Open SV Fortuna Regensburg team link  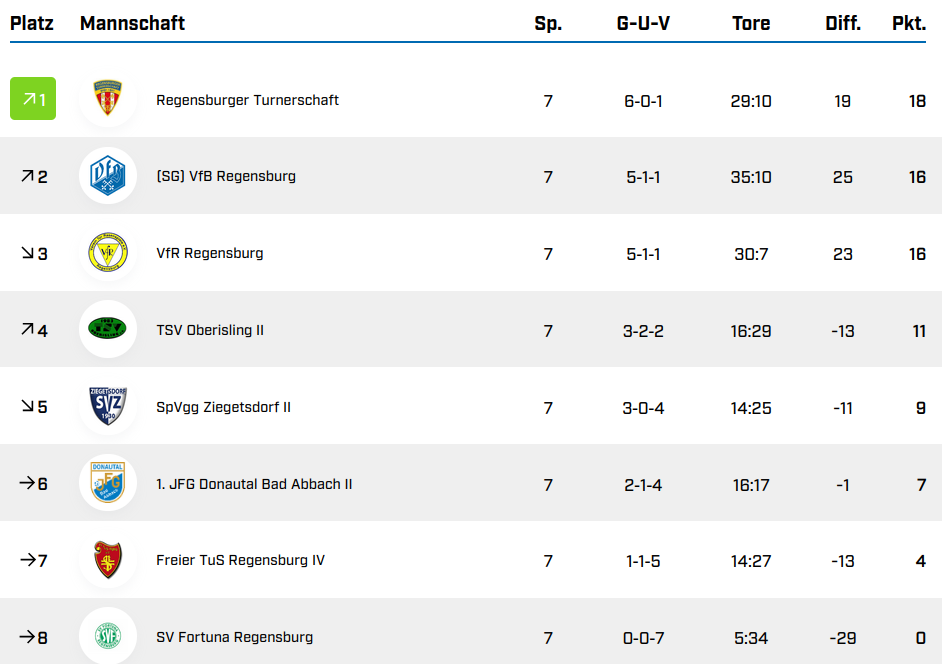(x=234, y=637)
